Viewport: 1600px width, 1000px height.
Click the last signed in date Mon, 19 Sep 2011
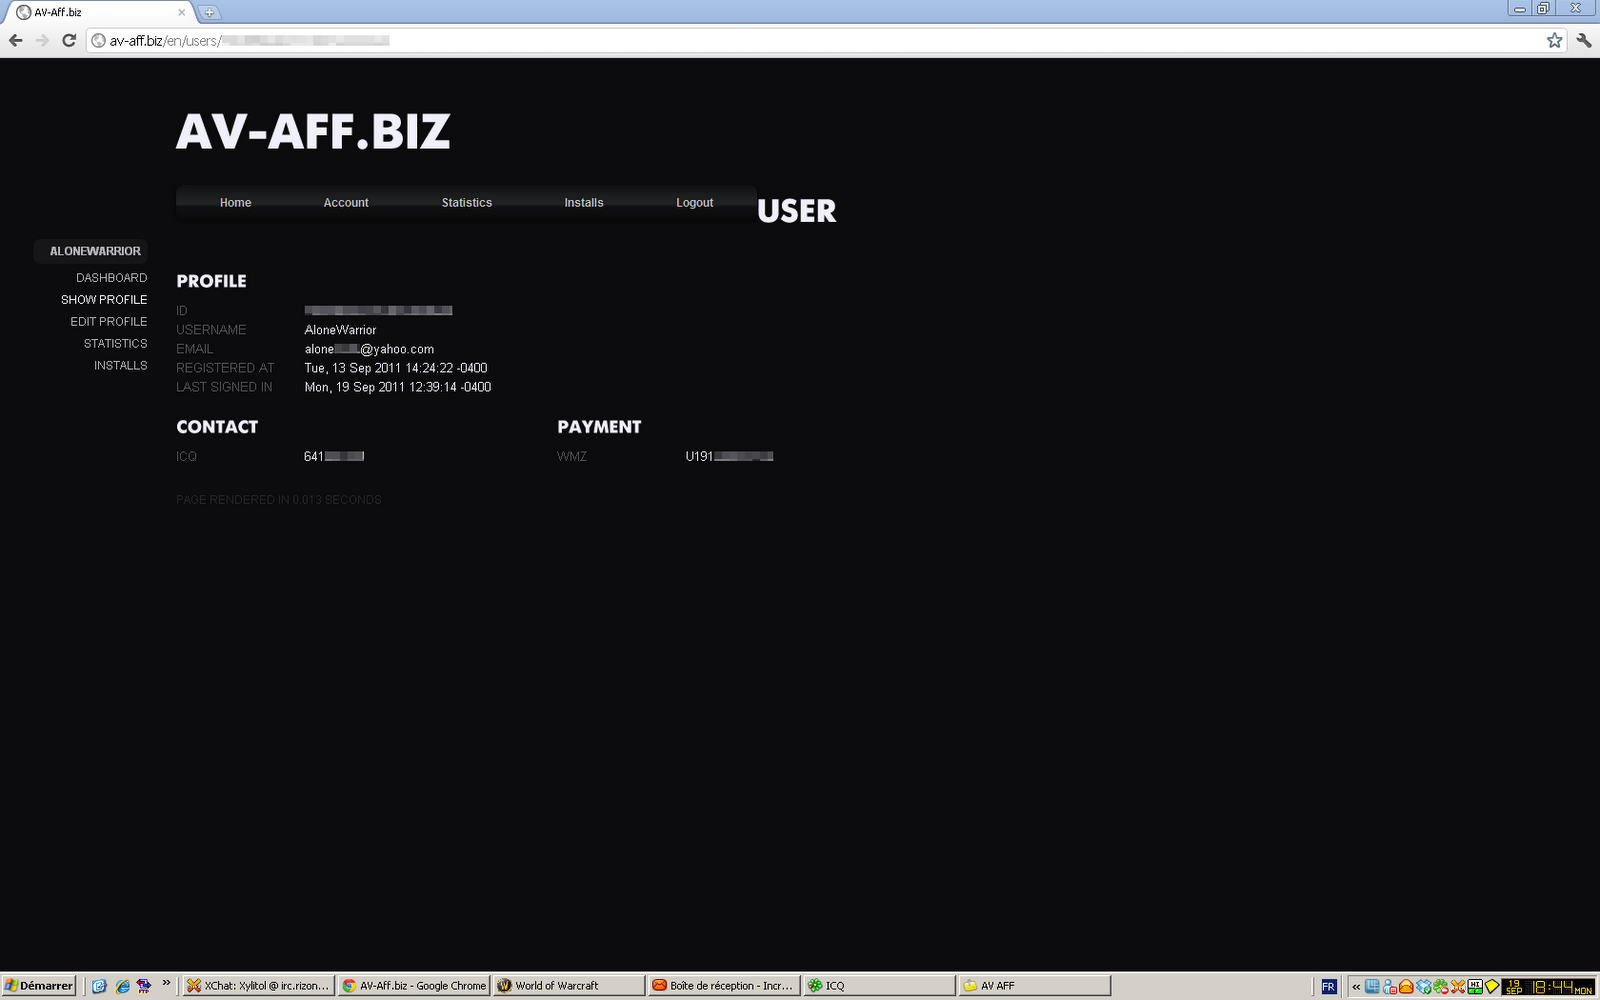tap(398, 387)
